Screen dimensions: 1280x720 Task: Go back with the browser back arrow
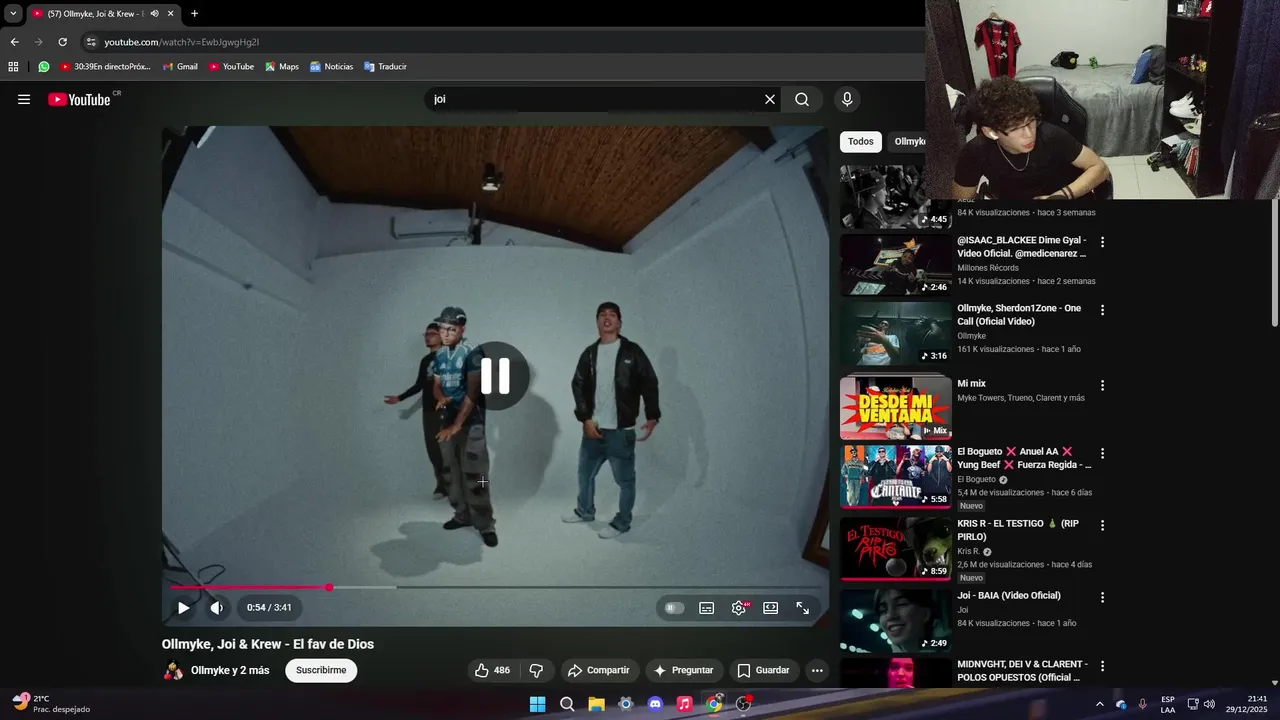pos(14,42)
